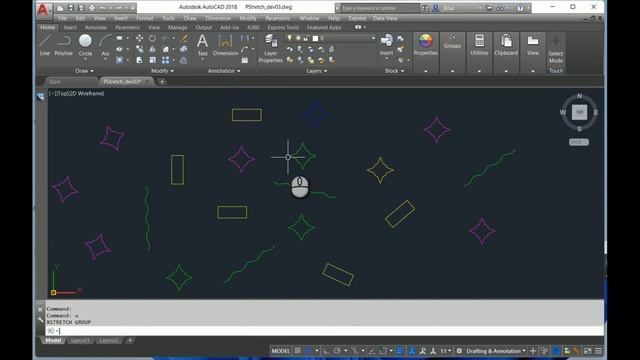The image size is (640, 360).
Task: Select the Circle tool
Action: (x=85, y=45)
